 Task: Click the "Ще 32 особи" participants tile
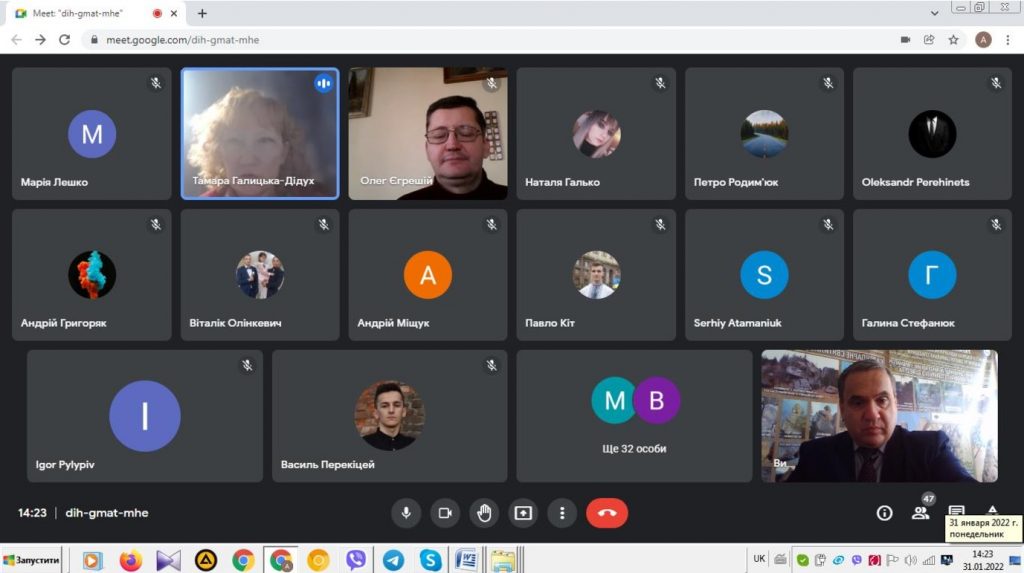pyautogui.click(x=634, y=416)
